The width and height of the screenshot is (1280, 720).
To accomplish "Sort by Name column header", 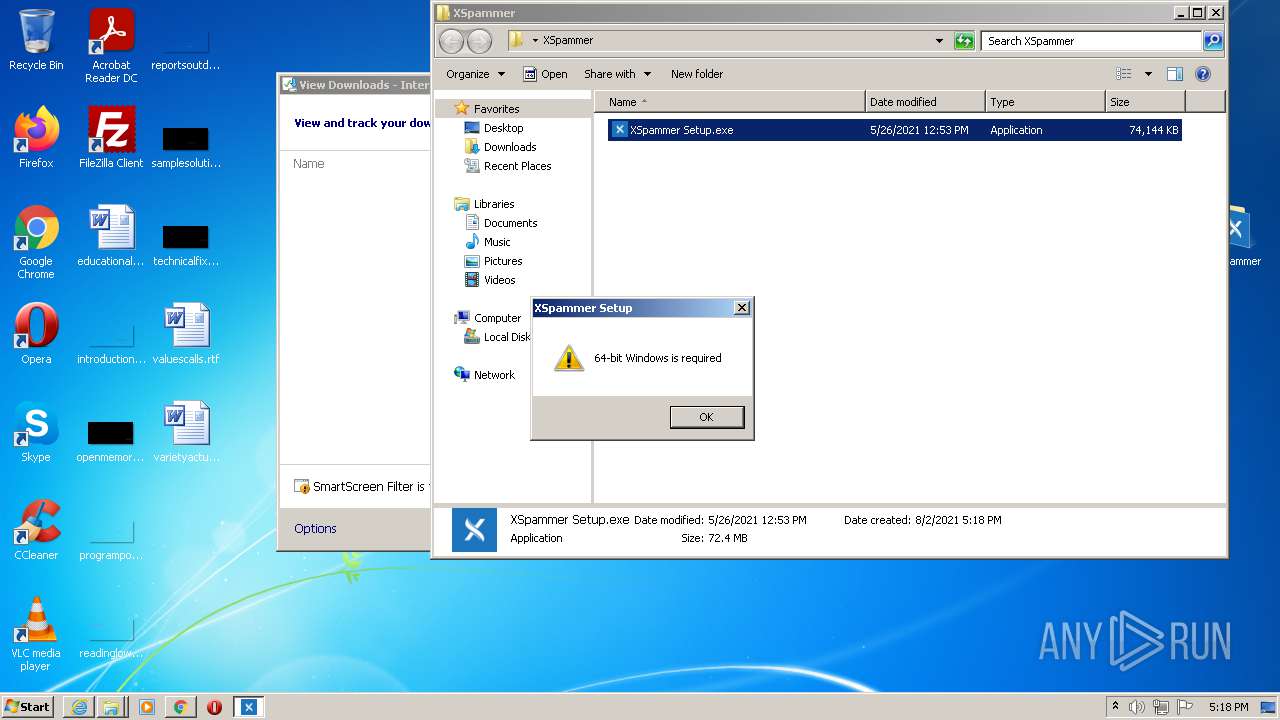I will pos(730,102).
